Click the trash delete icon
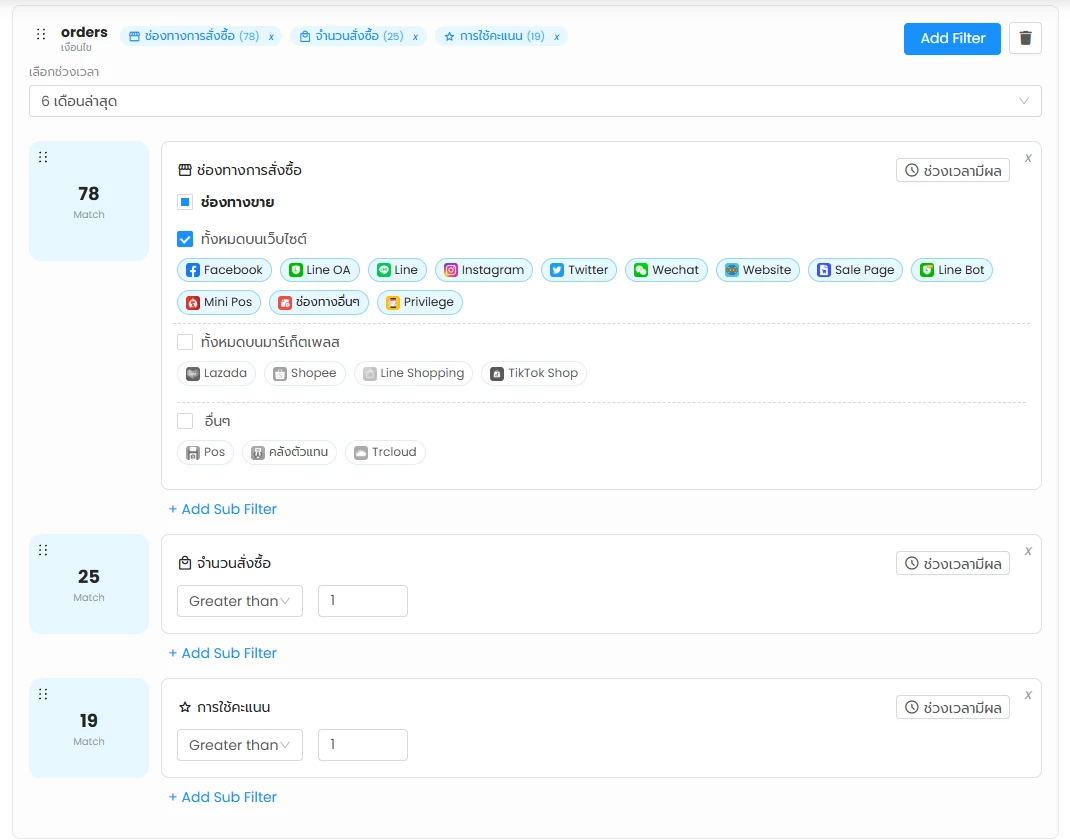 coord(1025,38)
